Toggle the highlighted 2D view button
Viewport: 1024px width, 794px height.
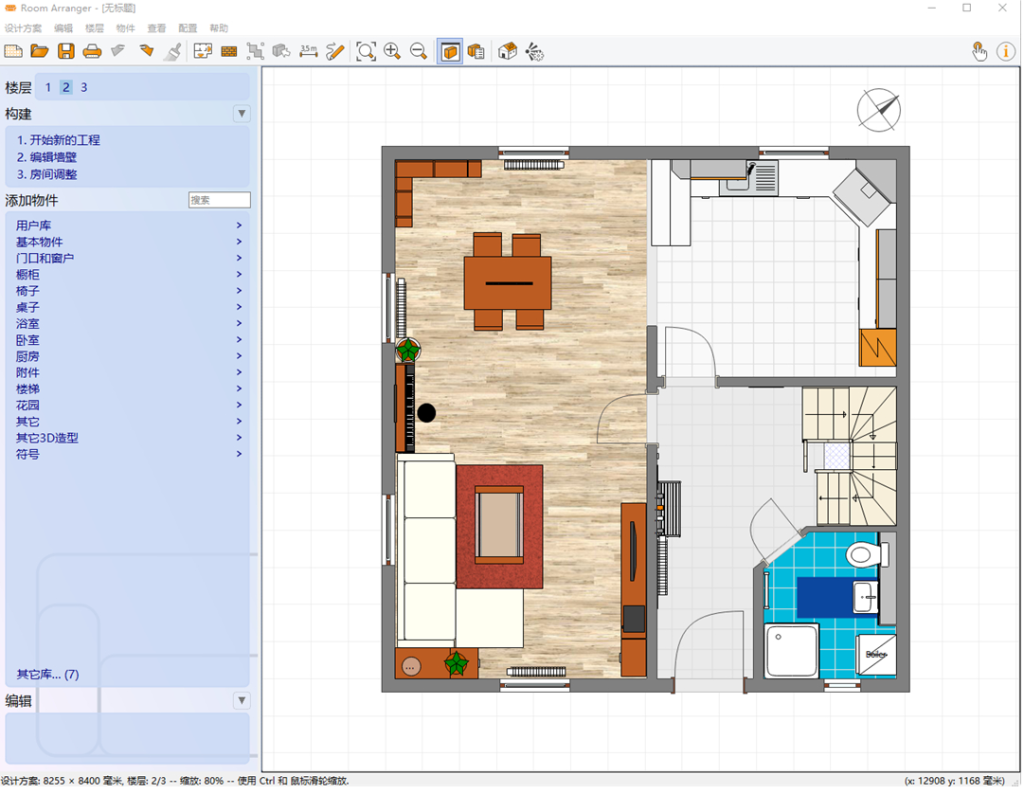[x=450, y=52]
